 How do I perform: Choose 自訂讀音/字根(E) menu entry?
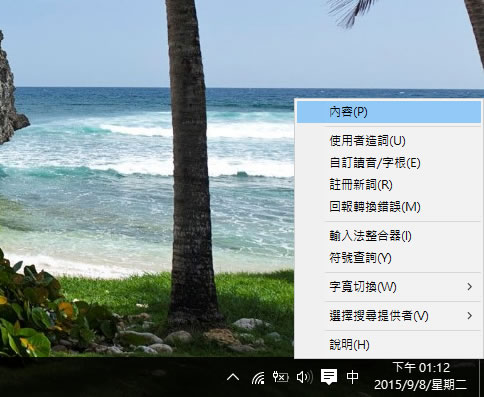click(x=389, y=163)
